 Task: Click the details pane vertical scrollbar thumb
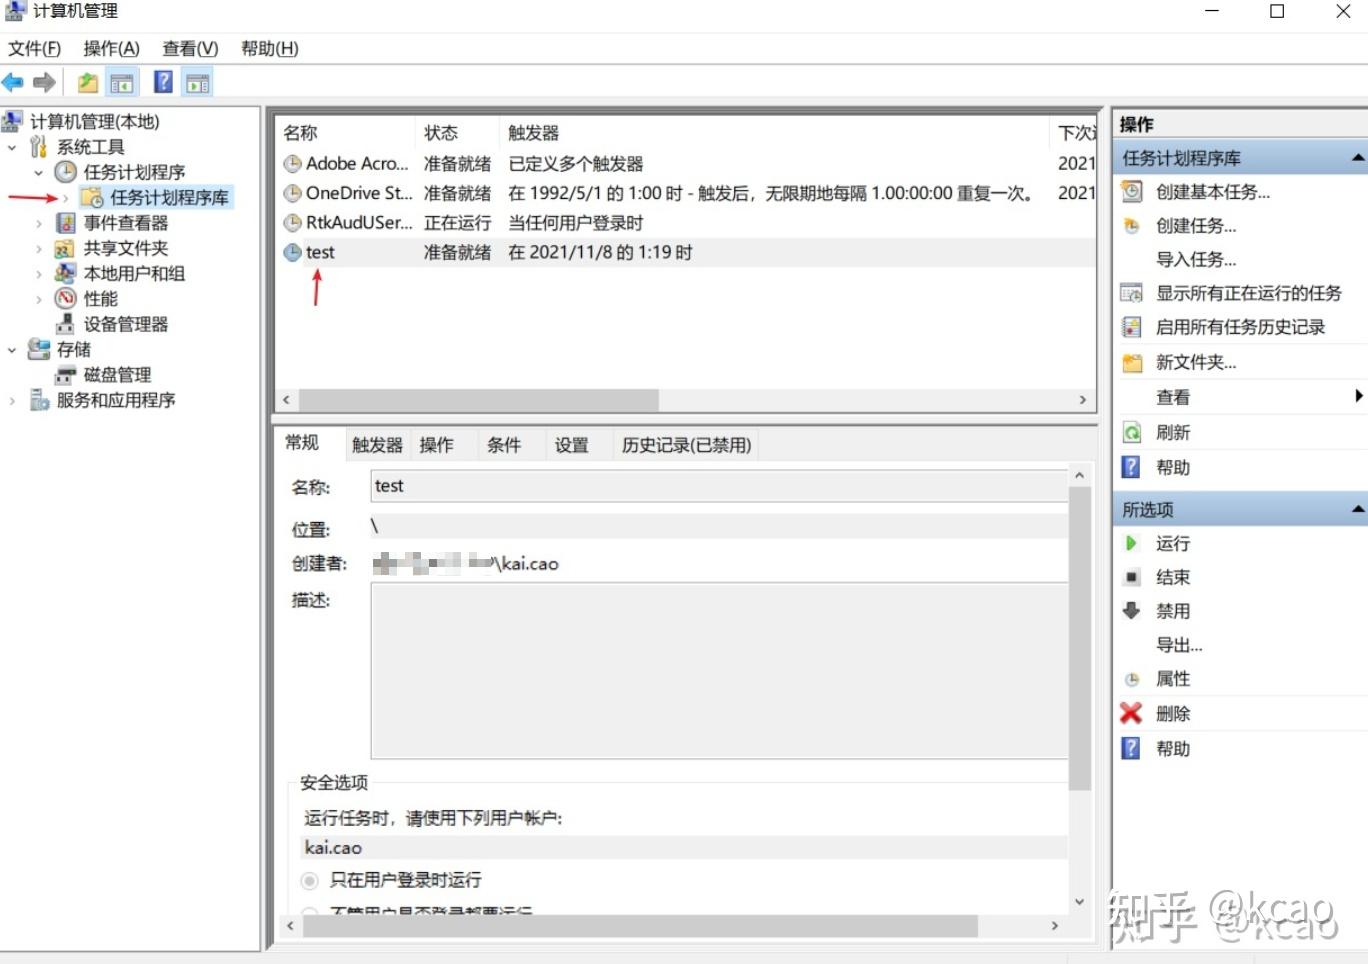[1079, 640]
